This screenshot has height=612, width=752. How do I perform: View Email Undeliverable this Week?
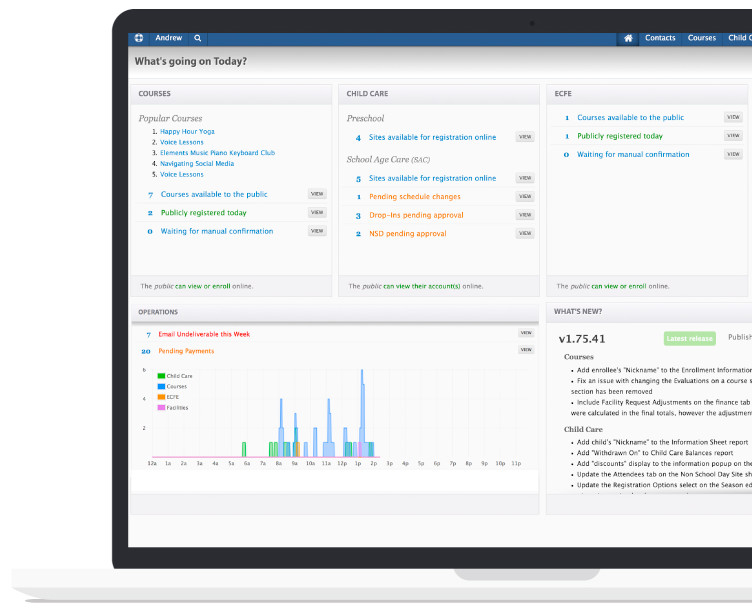click(526, 333)
